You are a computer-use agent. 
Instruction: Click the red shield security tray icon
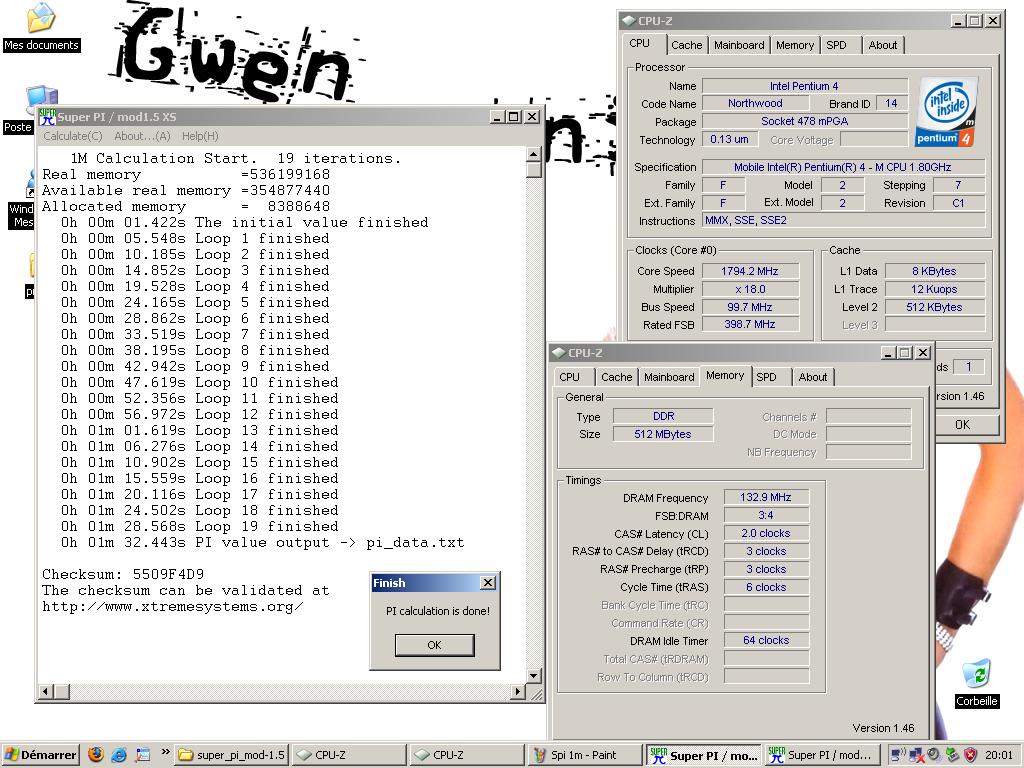point(970,755)
